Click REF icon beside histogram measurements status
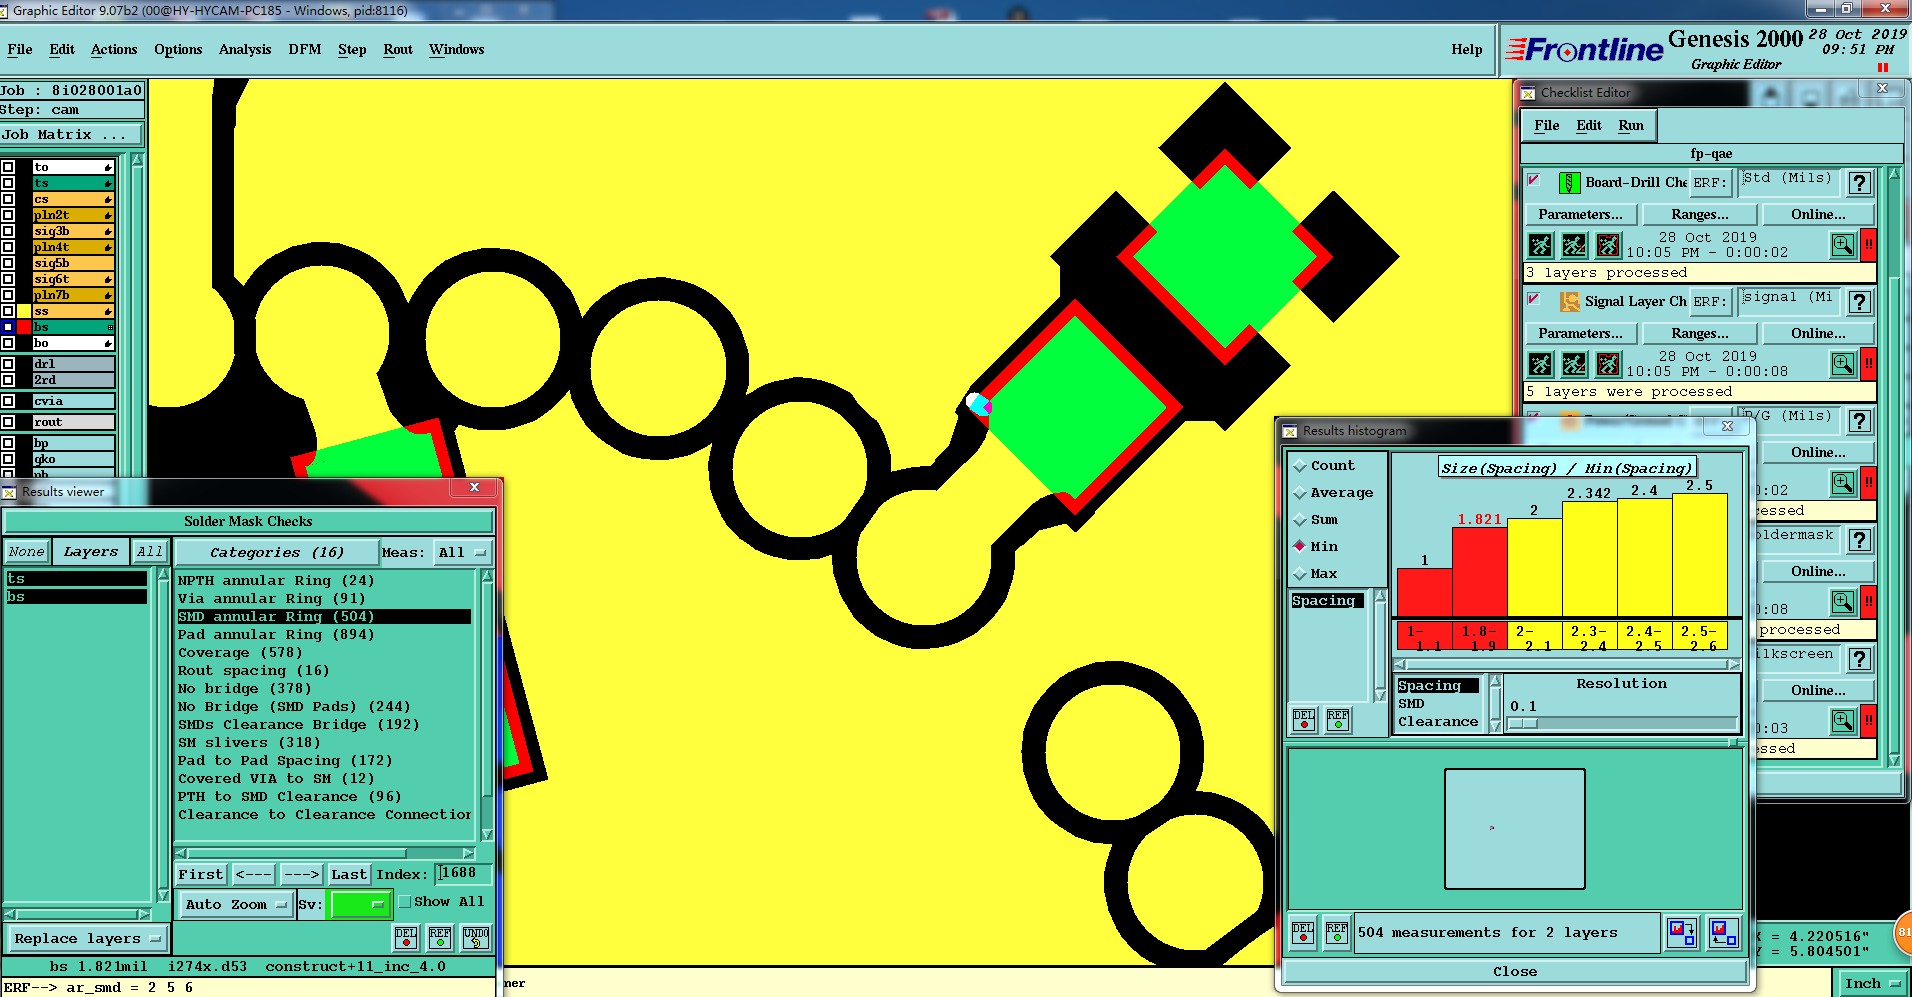 [x=1337, y=932]
